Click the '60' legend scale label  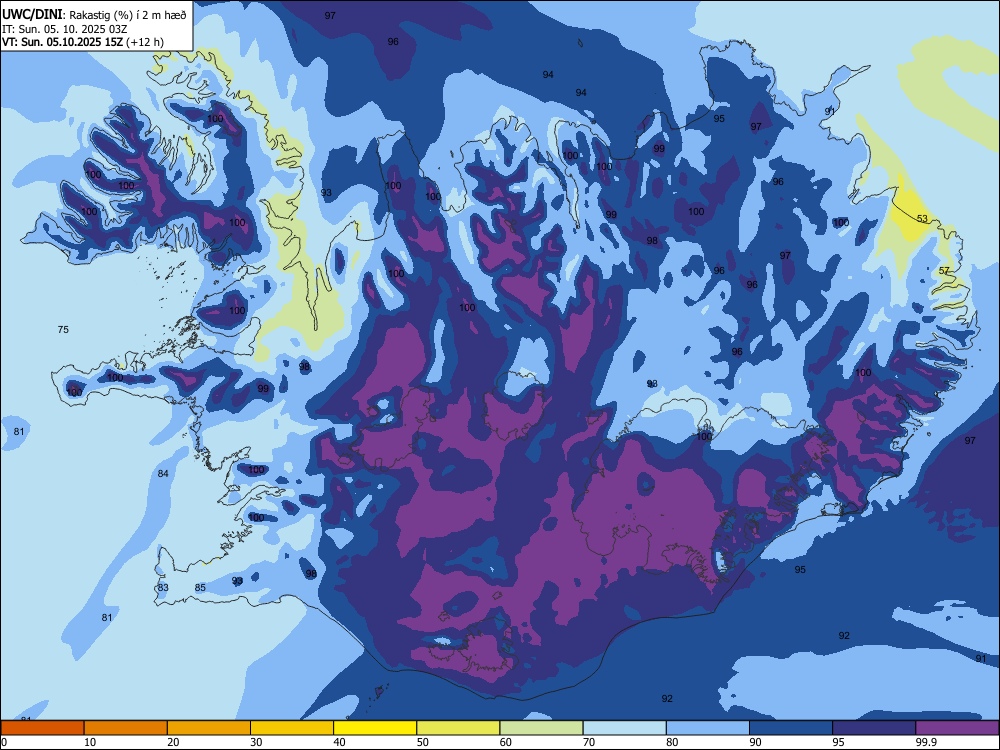pyautogui.click(x=506, y=742)
